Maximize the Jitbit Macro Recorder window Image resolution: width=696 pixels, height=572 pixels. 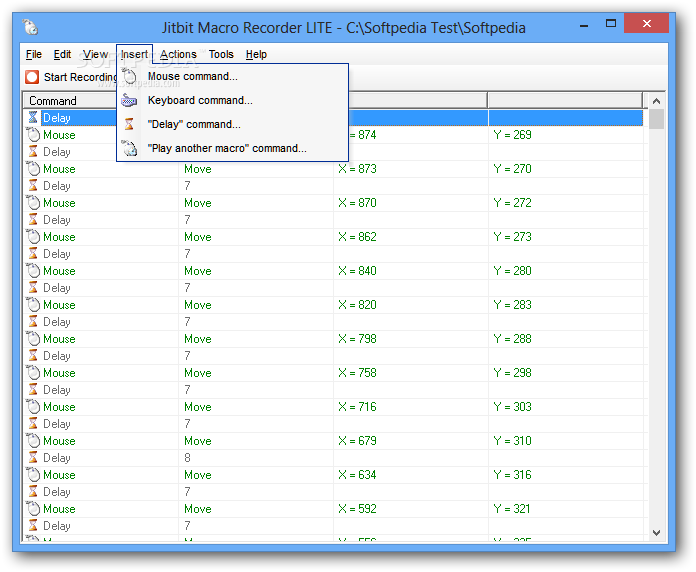(x=611, y=24)
